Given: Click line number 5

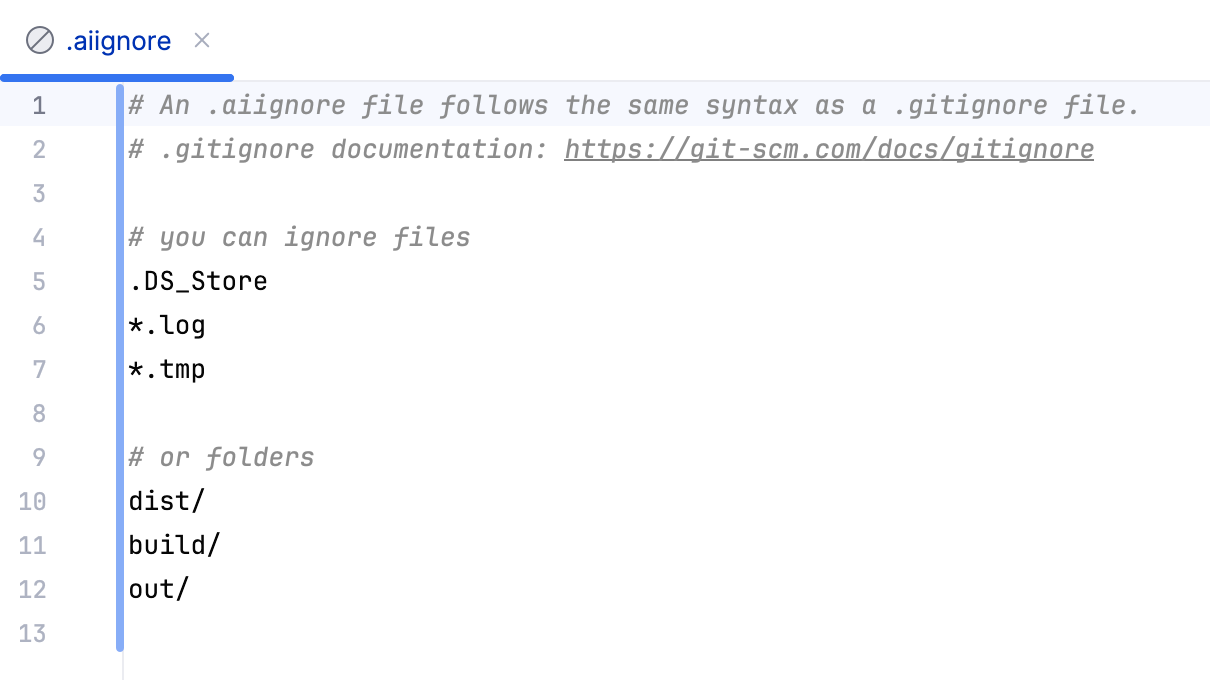Looking at the screenshot, I should [x=39, y=281].
